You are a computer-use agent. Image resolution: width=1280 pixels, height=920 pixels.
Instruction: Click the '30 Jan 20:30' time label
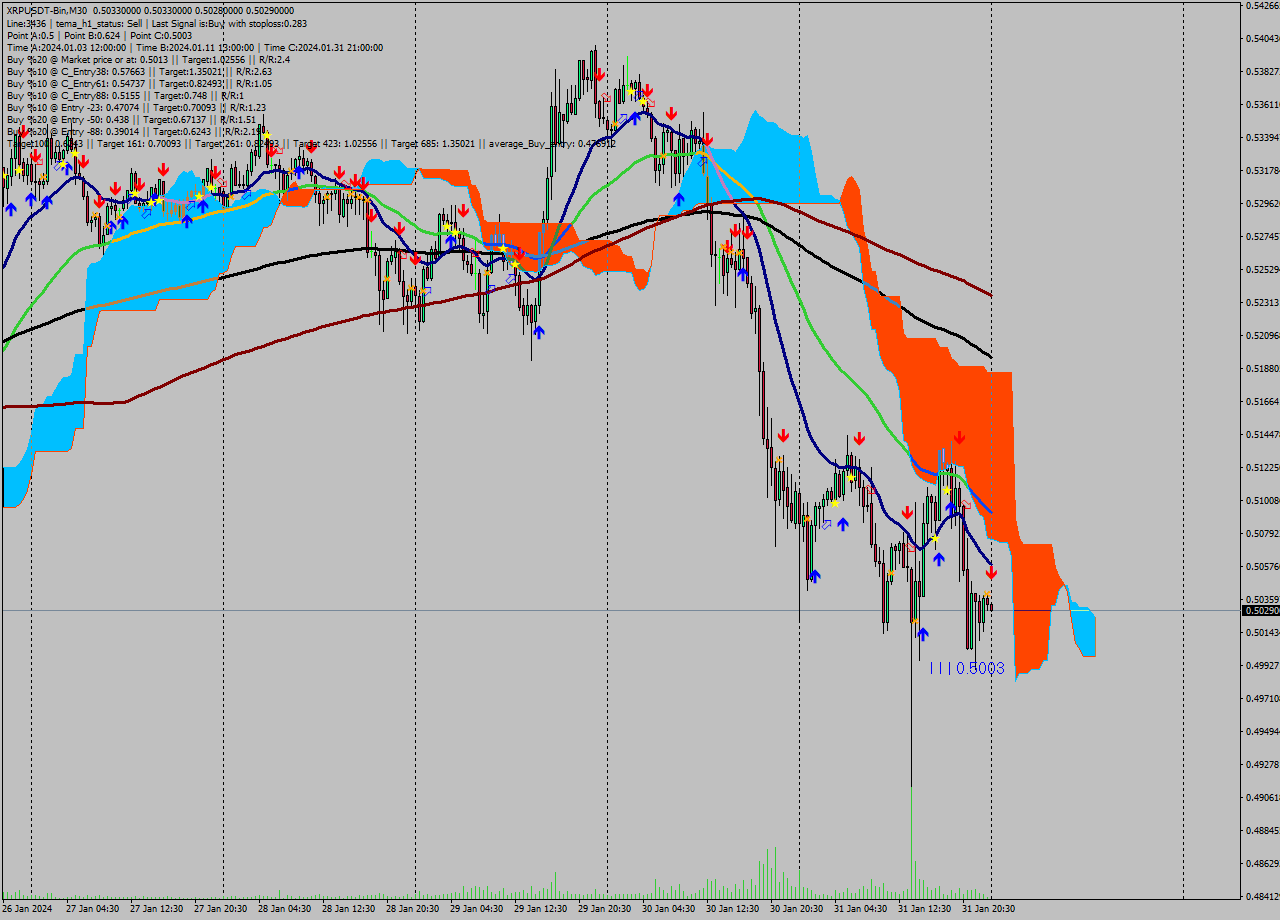click(x=797, y=909)
